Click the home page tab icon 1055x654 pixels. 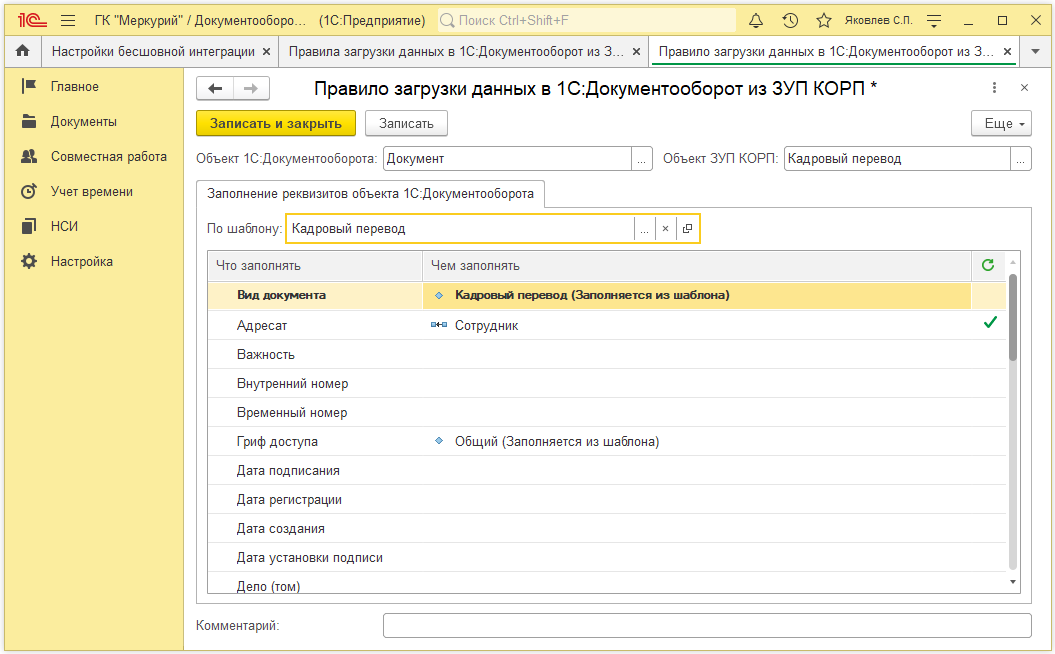pyautogui.click(x=22, y=51)
